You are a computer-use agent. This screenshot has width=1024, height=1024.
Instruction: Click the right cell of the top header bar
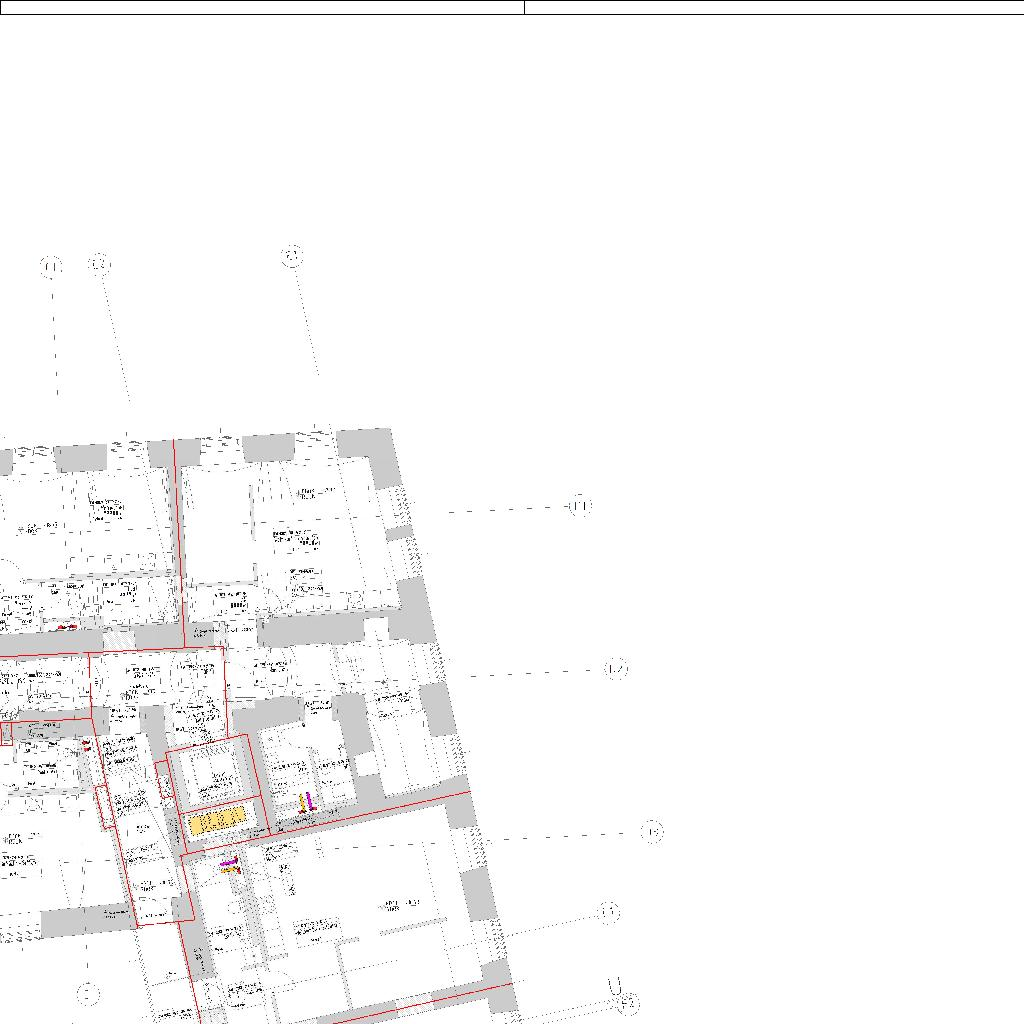(774, 7)
